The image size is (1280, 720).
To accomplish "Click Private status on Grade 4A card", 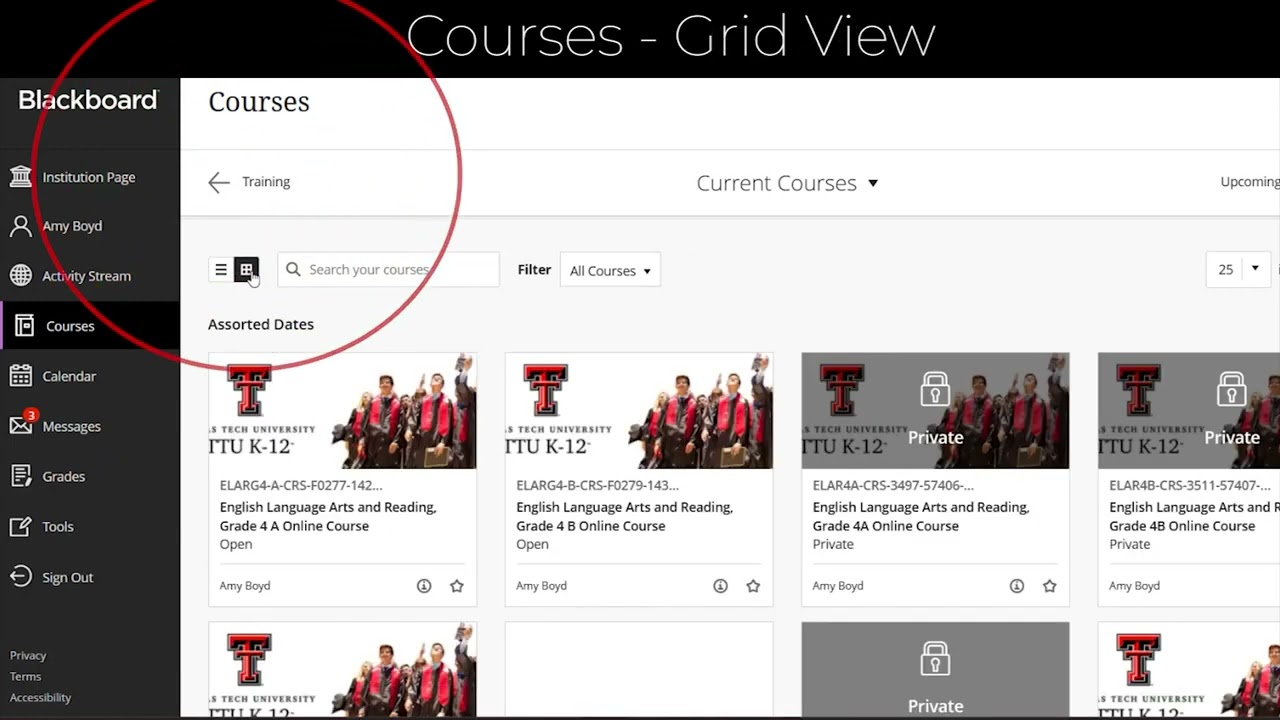I will (833, 544).
